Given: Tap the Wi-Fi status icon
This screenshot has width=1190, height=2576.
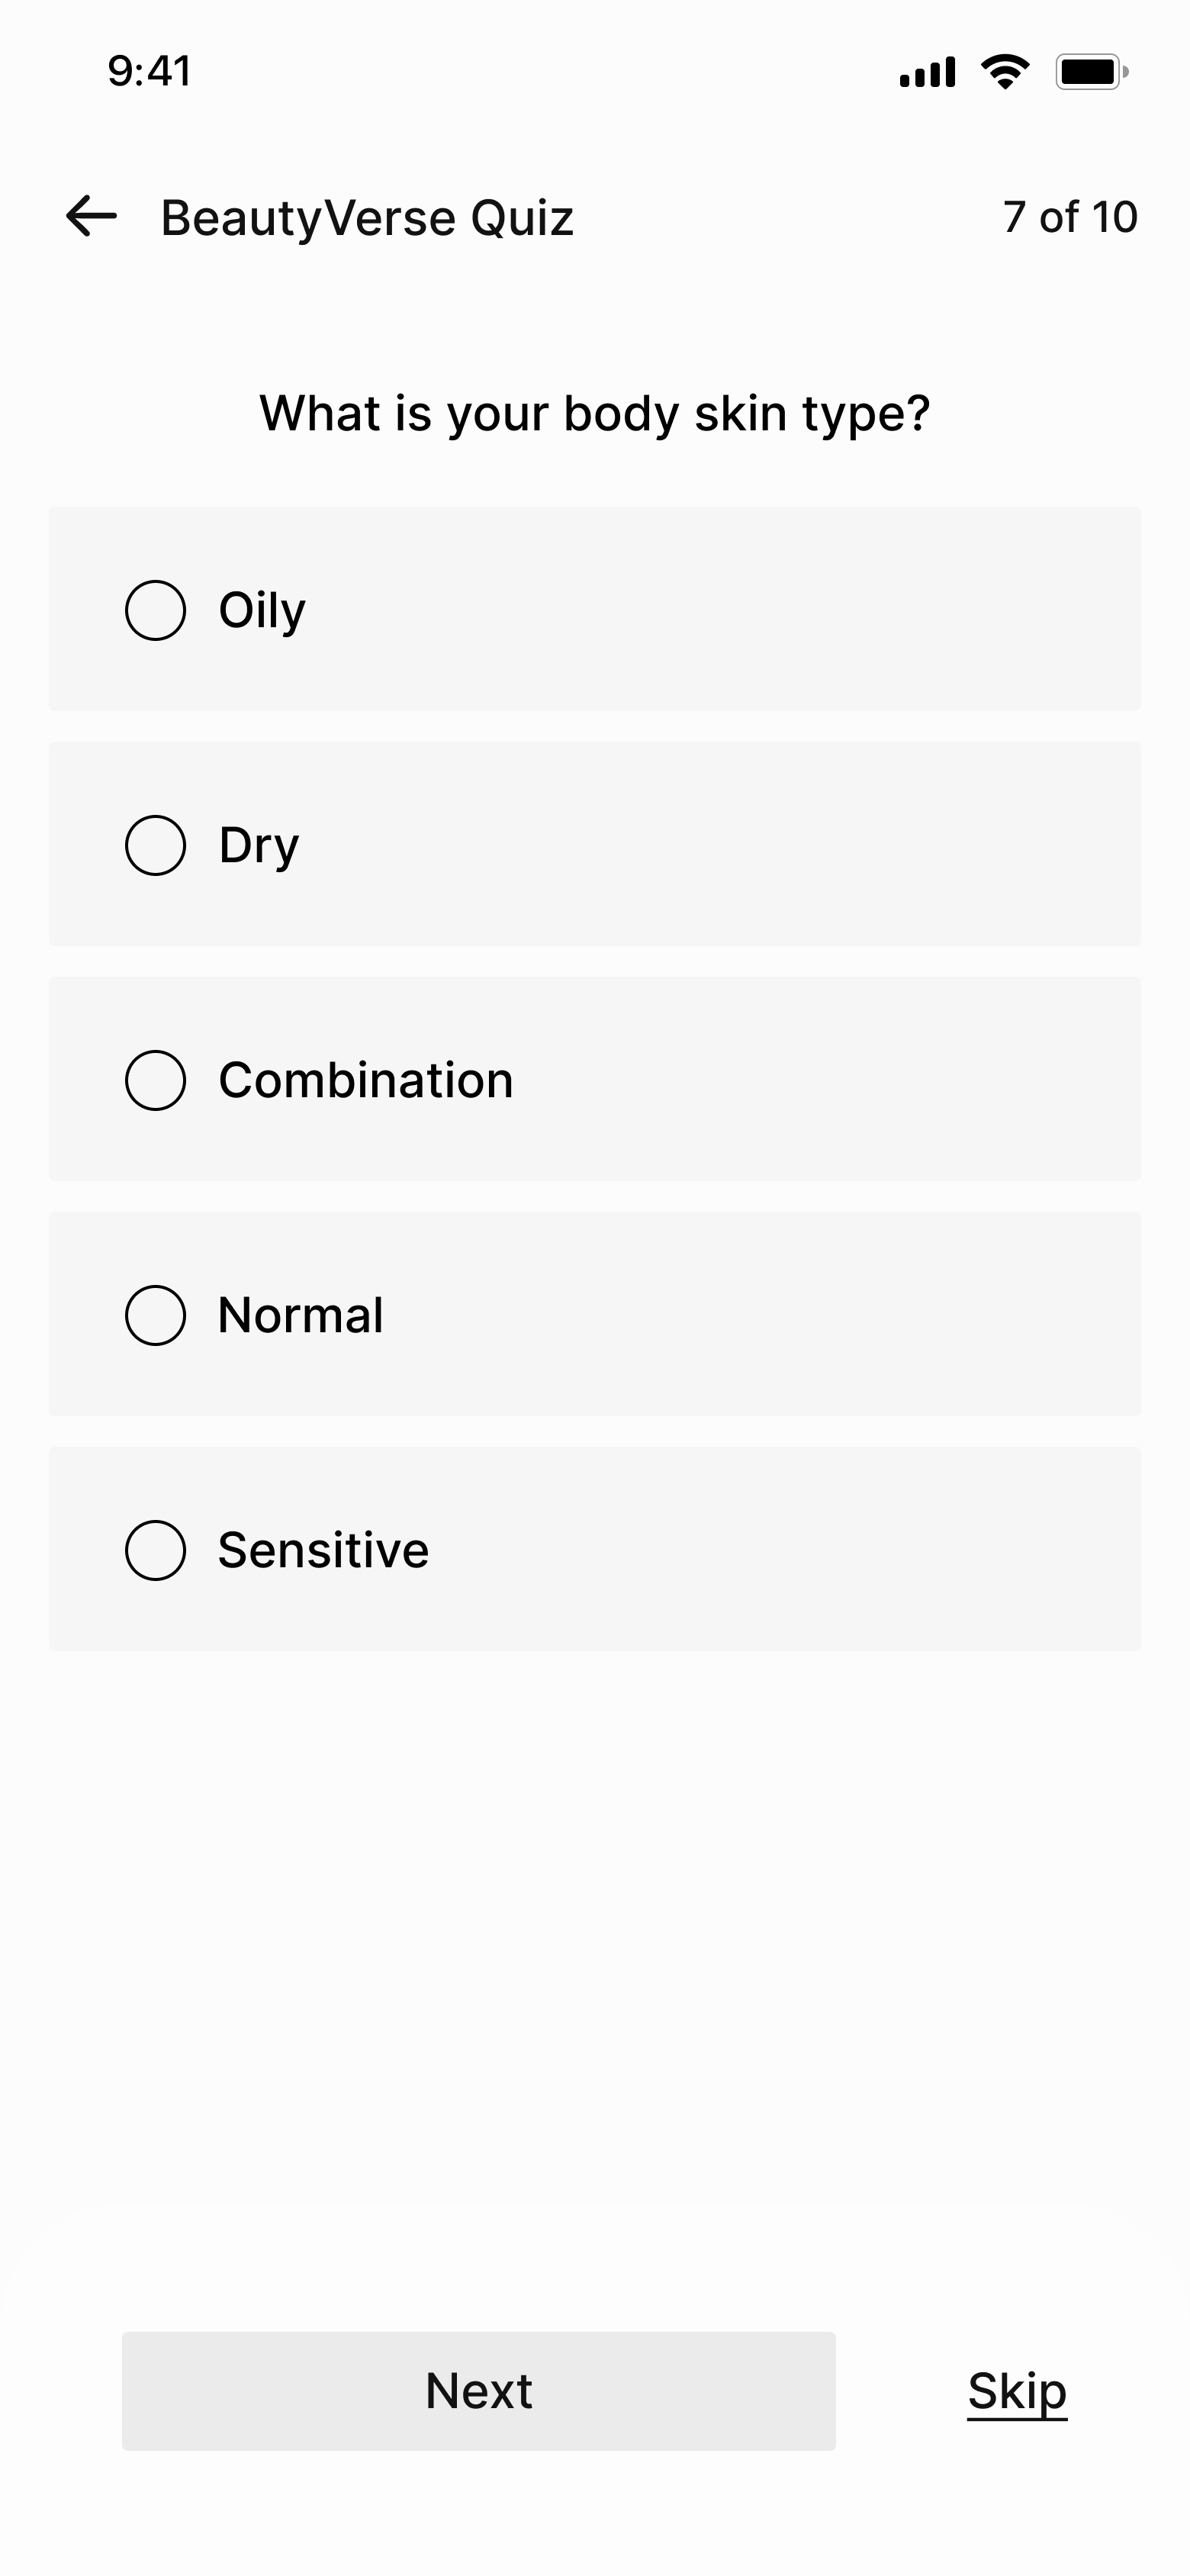Looking at the screenshot, I should click(x=1005, y=72).
